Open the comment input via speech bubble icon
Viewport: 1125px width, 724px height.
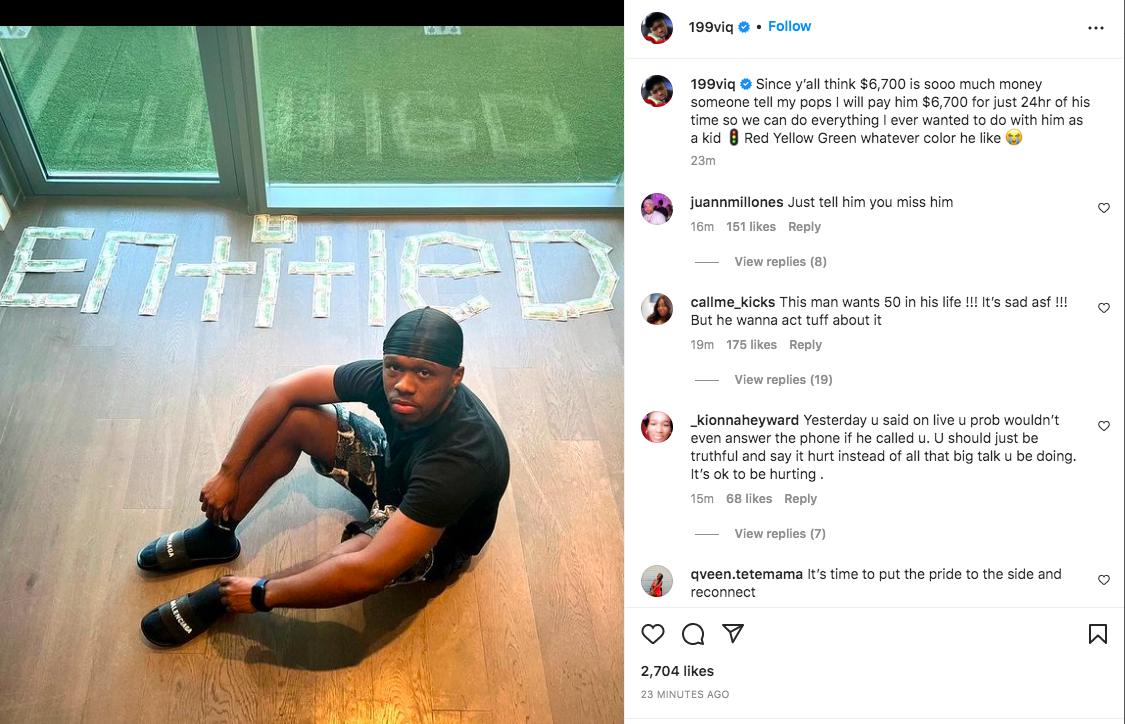(x=693, y=634)
